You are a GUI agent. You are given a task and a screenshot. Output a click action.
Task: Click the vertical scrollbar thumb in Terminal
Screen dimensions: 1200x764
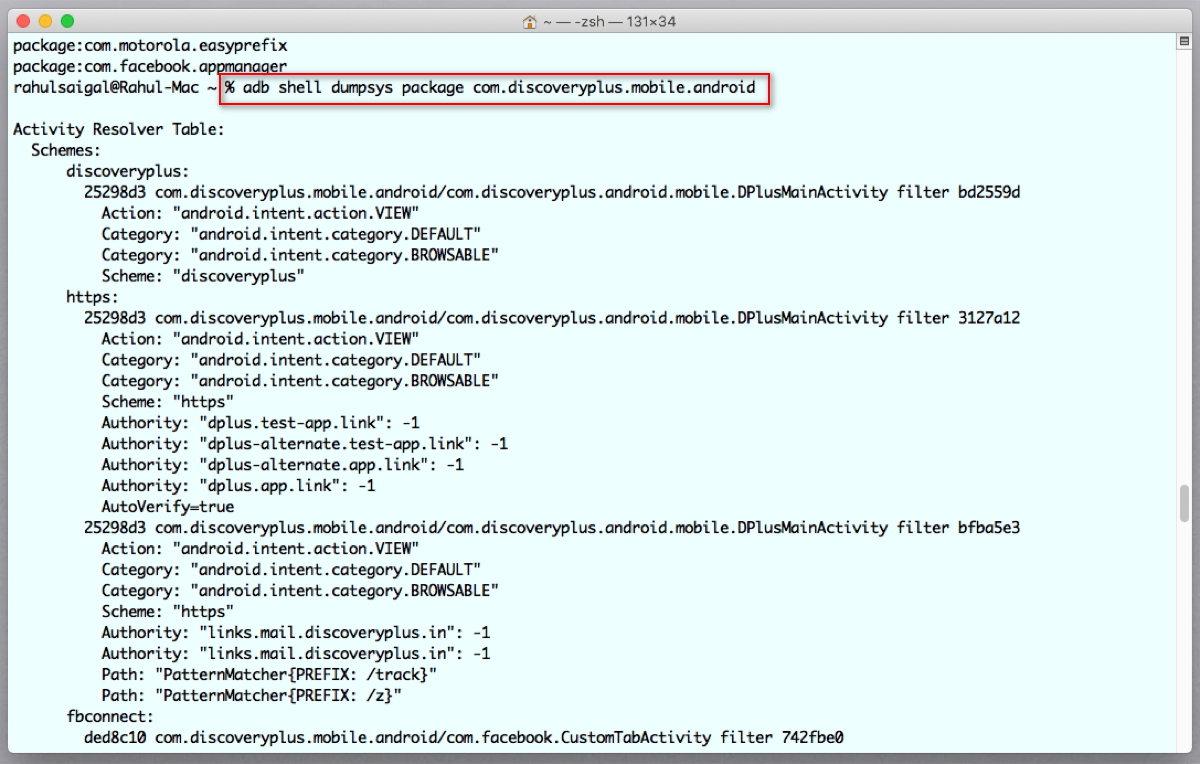(1185, 503)
